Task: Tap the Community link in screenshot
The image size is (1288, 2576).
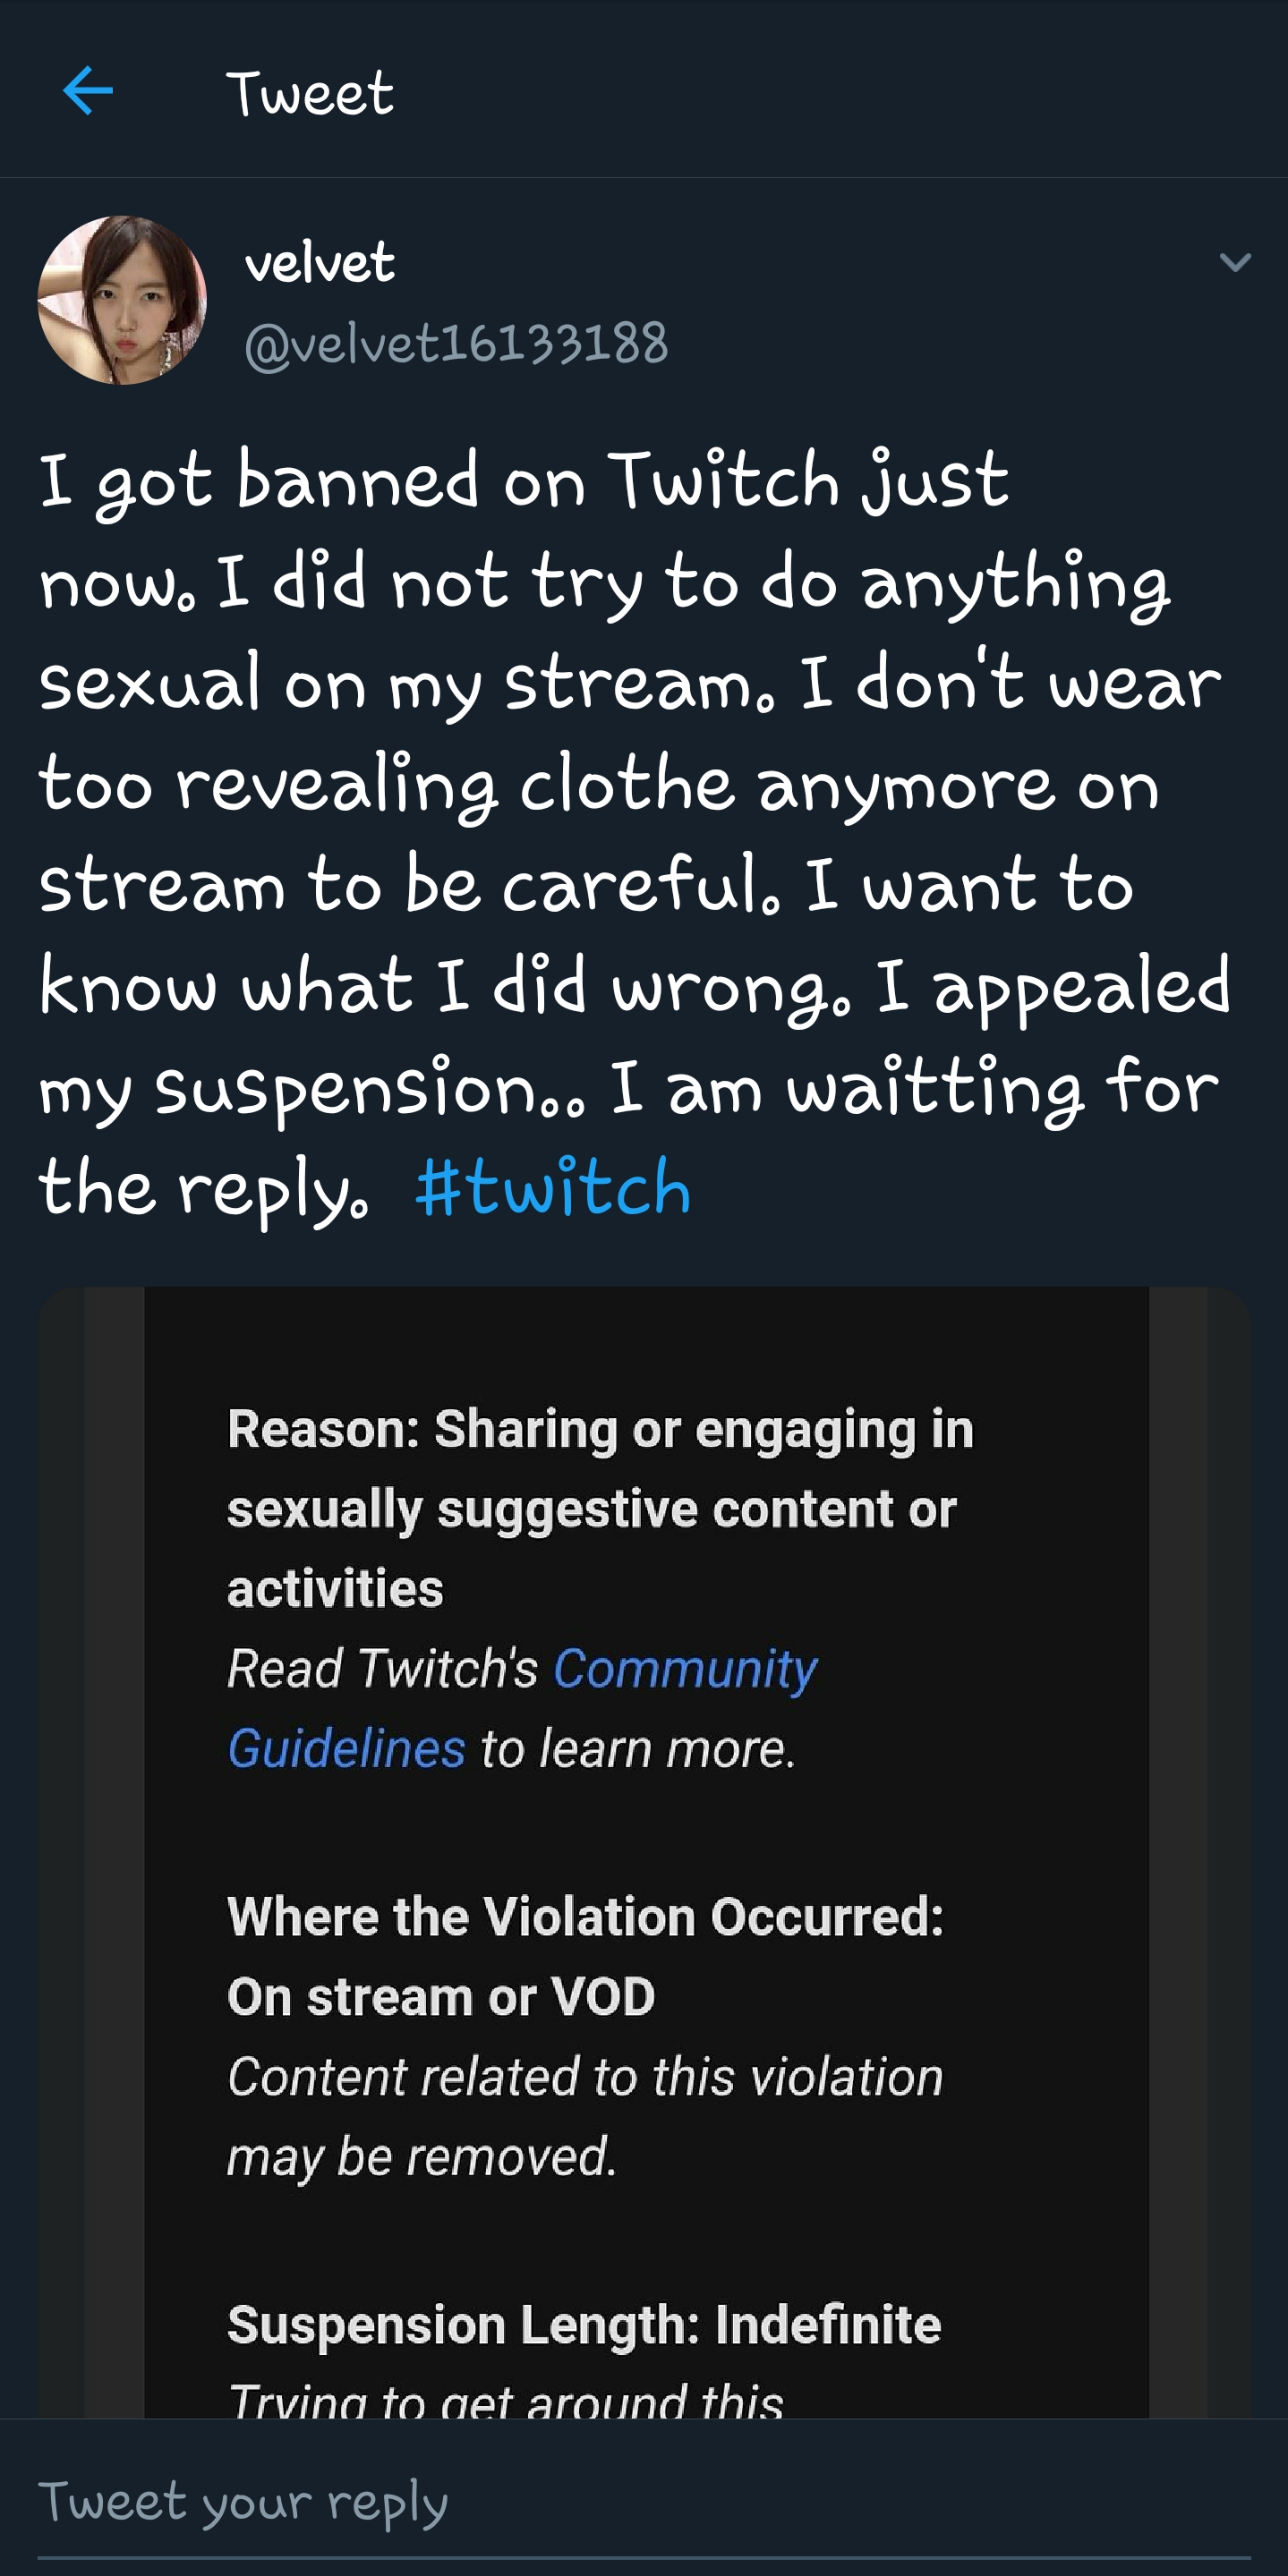Action: click(x=685, y=1668)
